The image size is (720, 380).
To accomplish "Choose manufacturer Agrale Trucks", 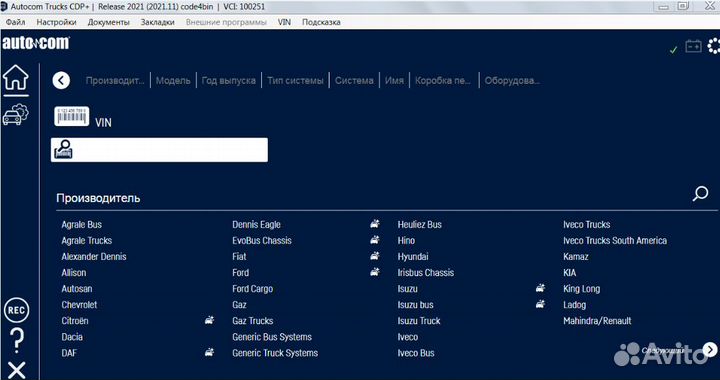I will pyautogui.click(x=87, y=240).
